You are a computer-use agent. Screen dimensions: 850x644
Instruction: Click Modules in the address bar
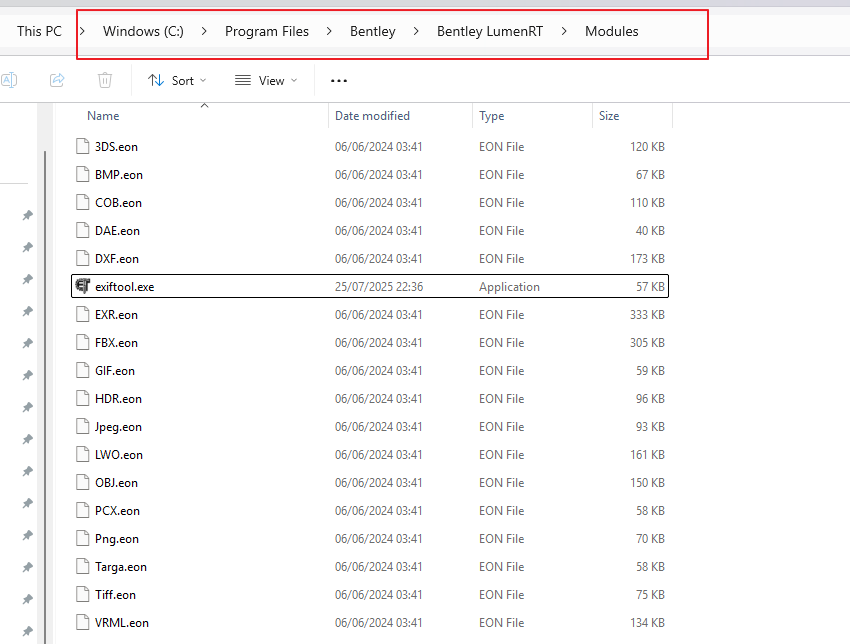(611, 31)
